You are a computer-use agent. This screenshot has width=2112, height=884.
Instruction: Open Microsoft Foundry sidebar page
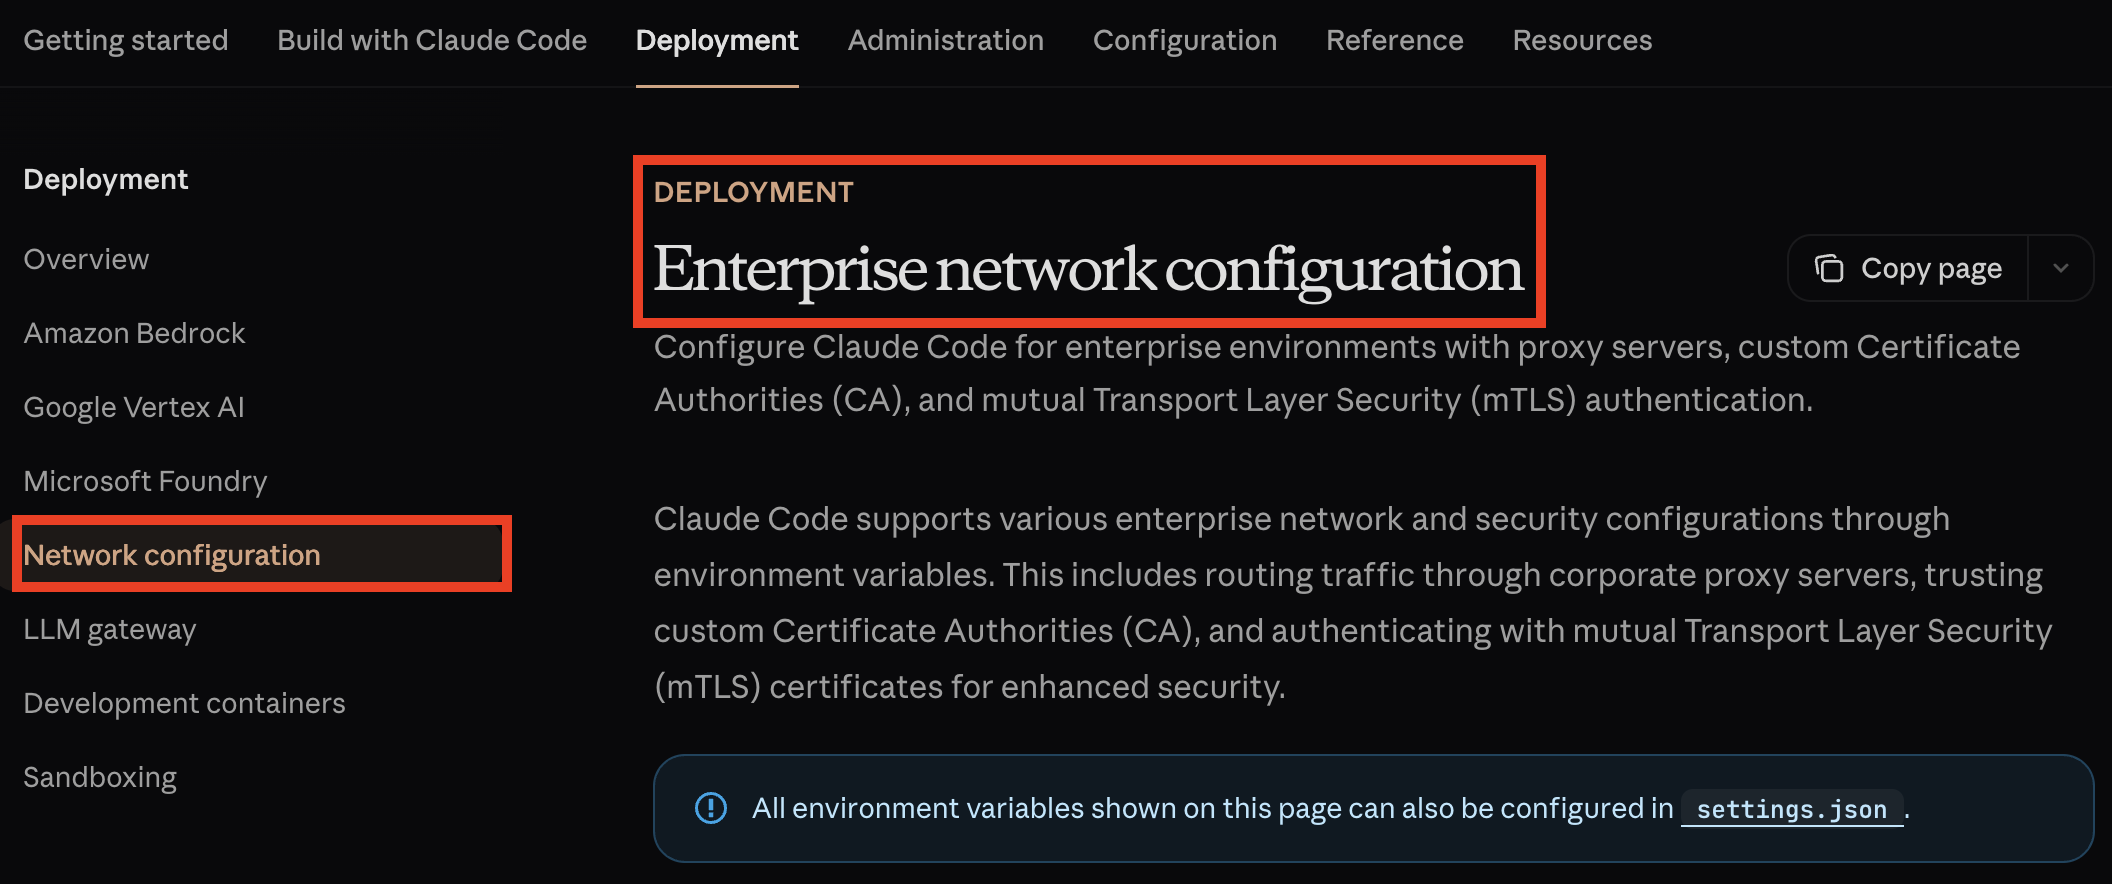[145, 481]
